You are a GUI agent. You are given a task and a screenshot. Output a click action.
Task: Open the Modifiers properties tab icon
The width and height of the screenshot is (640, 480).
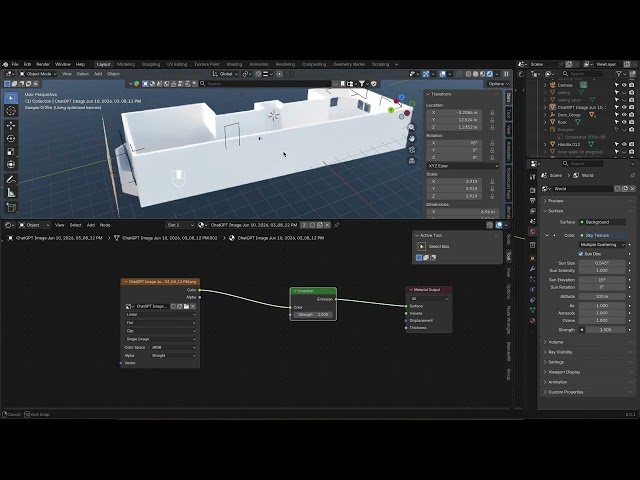(532, 269)
